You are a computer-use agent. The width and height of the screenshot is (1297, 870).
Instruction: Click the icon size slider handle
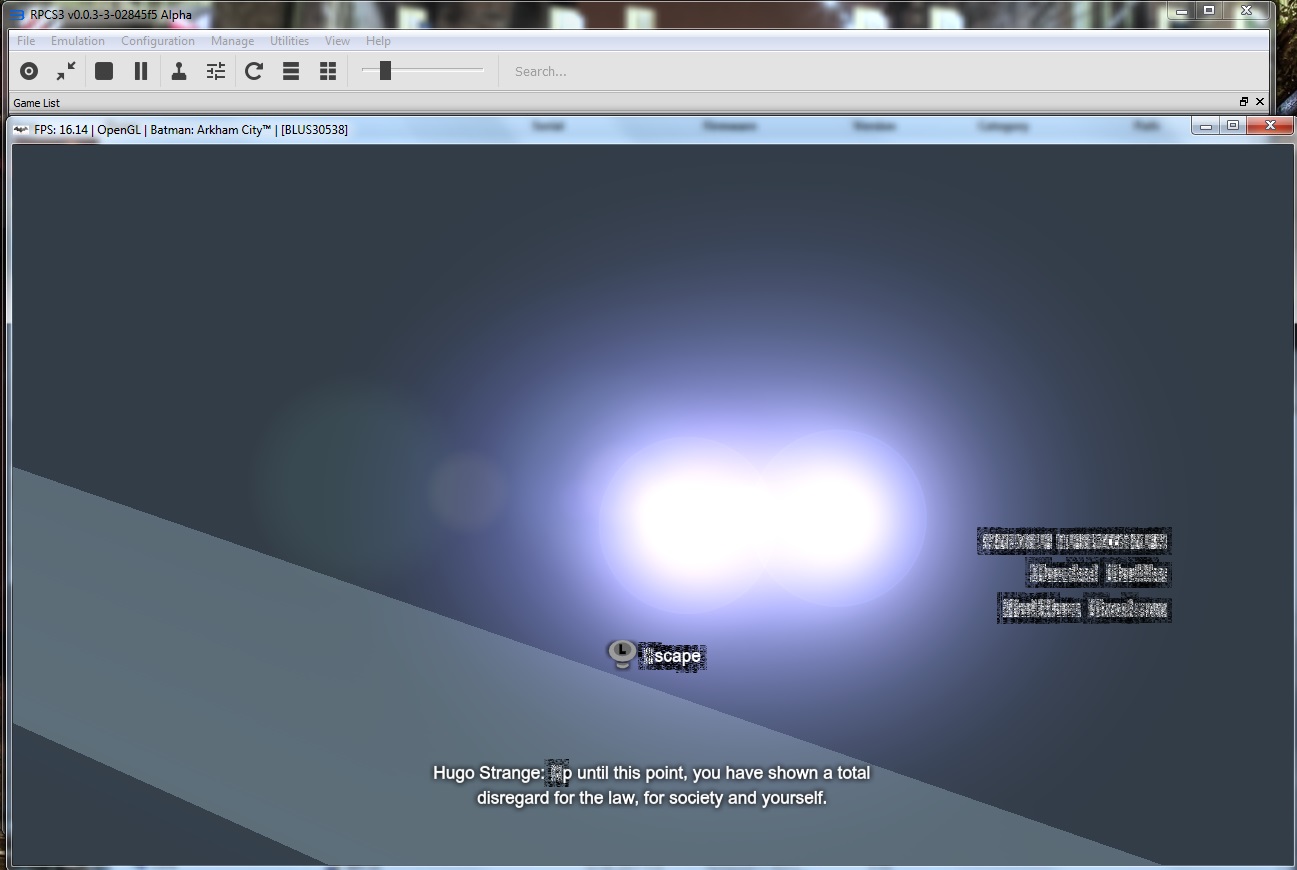coord(385,70)
